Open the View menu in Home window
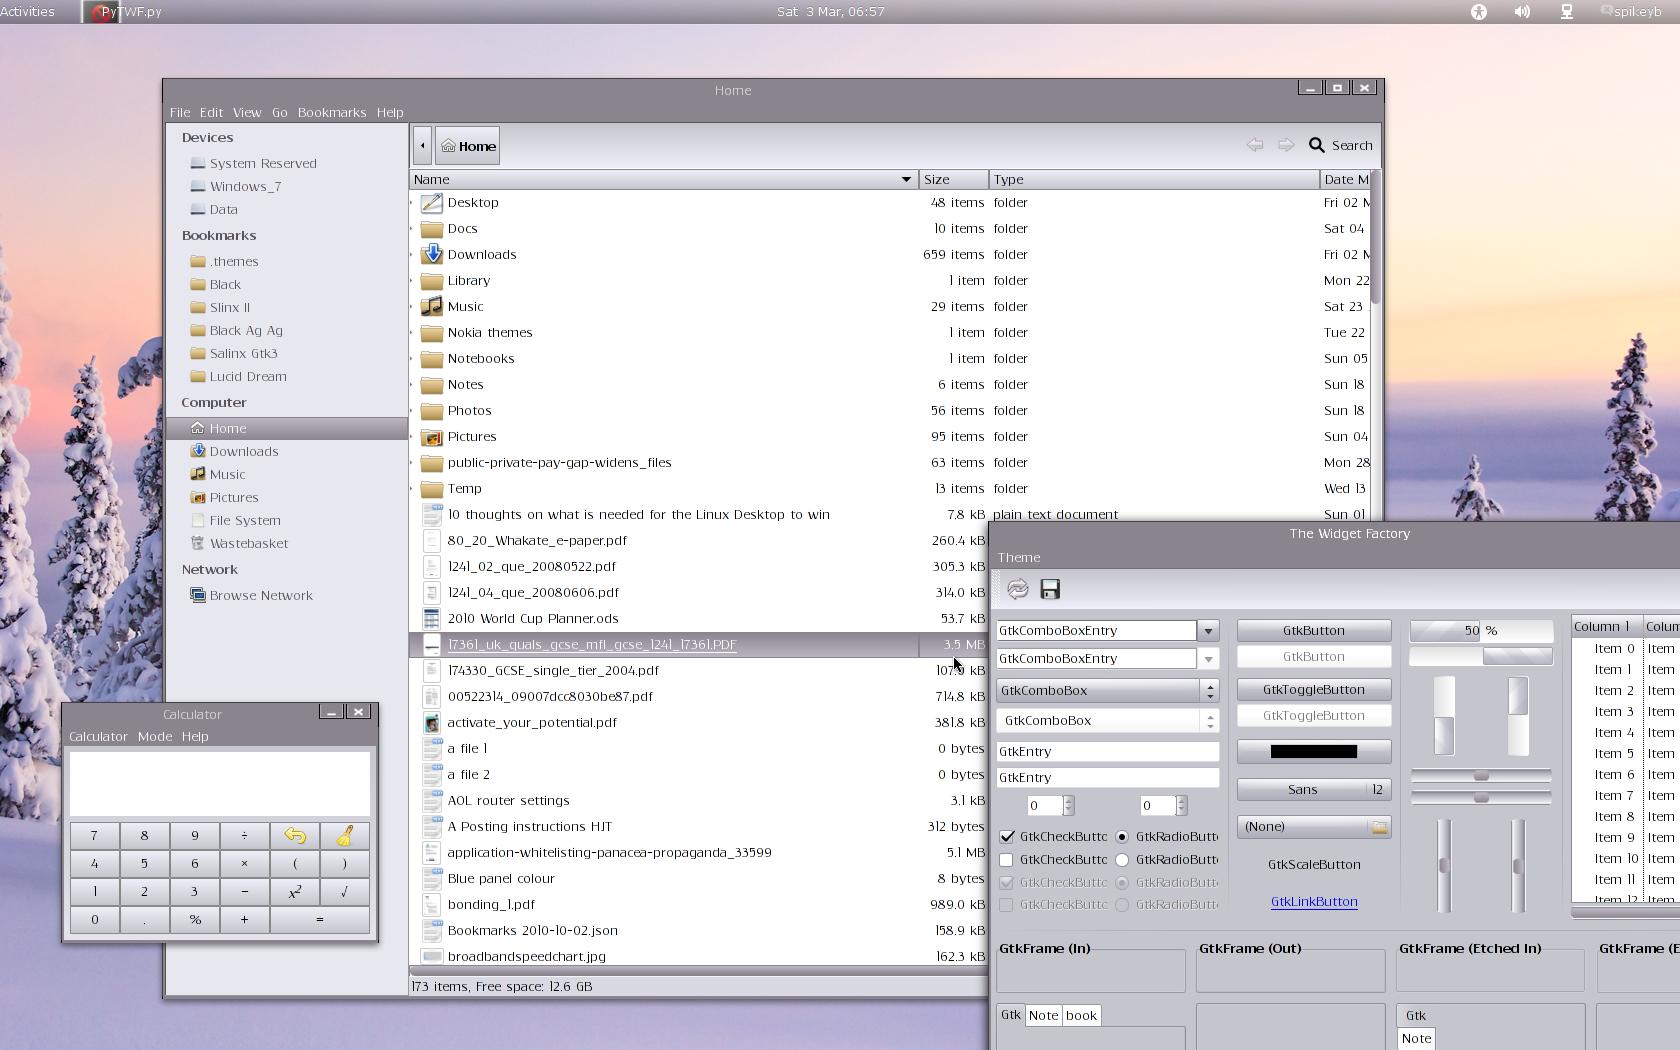The image size is (1680, 1050). (x=247, y=112)
